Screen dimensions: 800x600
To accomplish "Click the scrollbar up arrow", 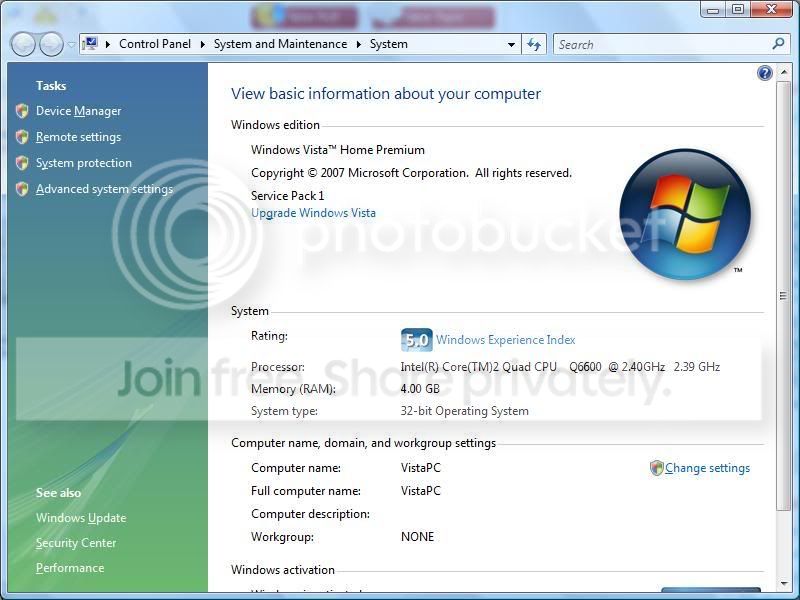I will point(783,73).
